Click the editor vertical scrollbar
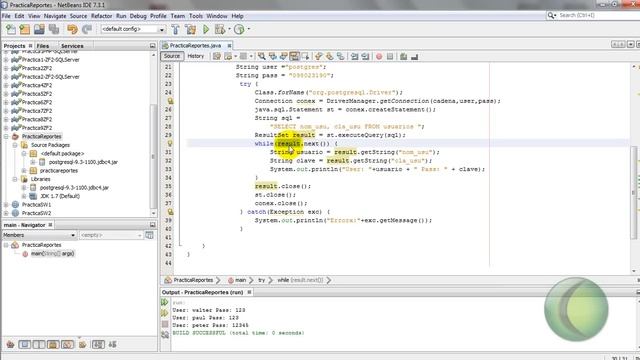This screenshot has width=640, height=360. pos(634,192)
